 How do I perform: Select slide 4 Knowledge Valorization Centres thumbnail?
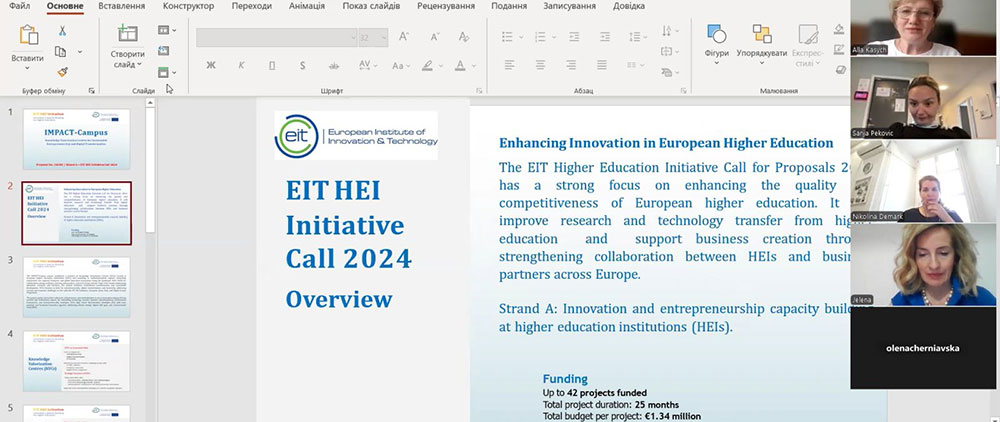click(77, 361)
